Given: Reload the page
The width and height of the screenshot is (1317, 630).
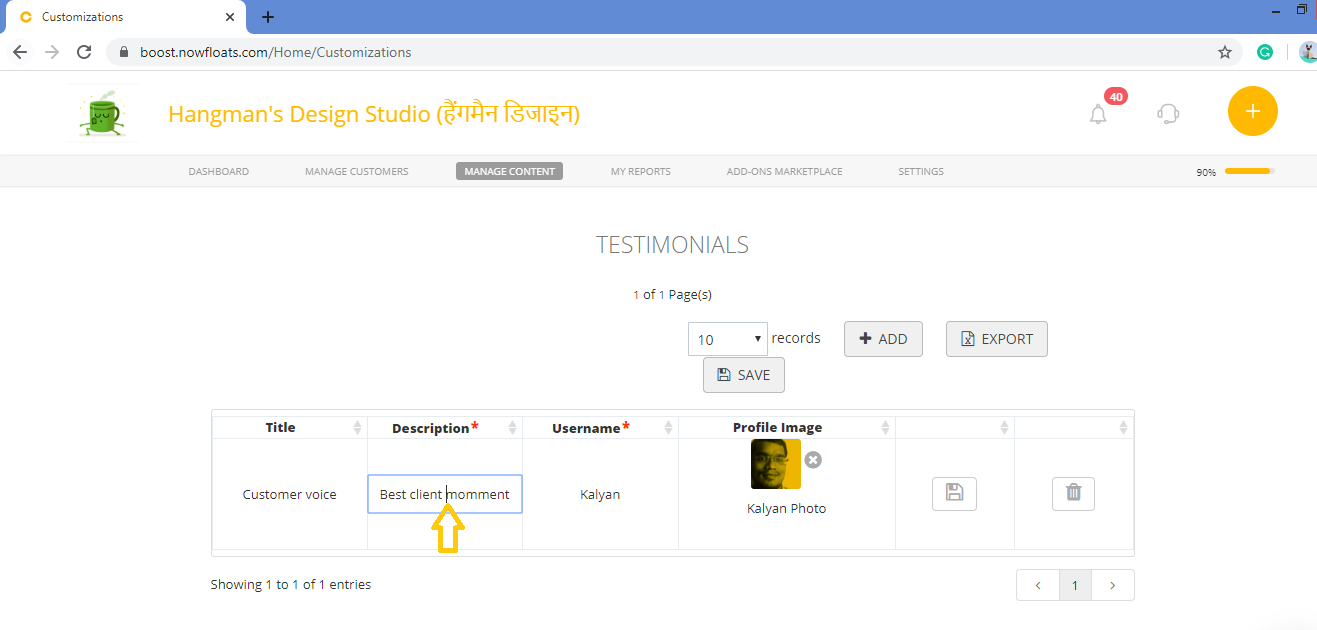Looking at the screenshot, I should click(x=84, y=52).
